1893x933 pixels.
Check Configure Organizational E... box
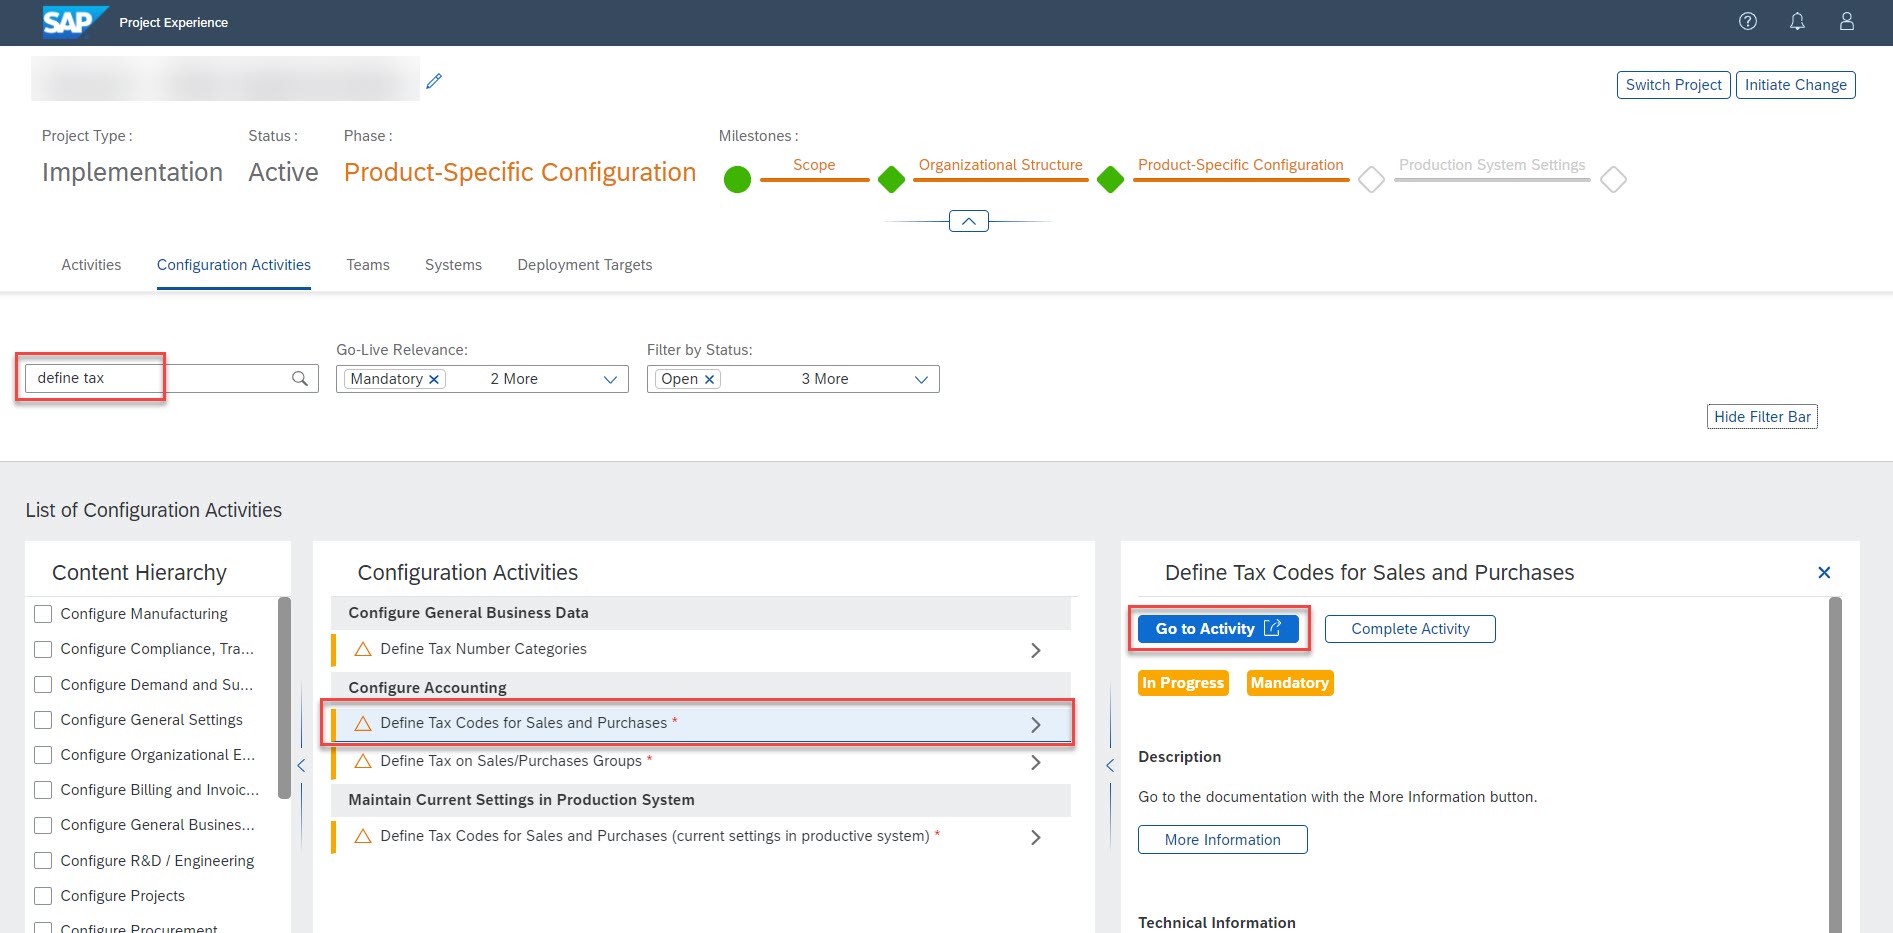click(x=43, y=755)
